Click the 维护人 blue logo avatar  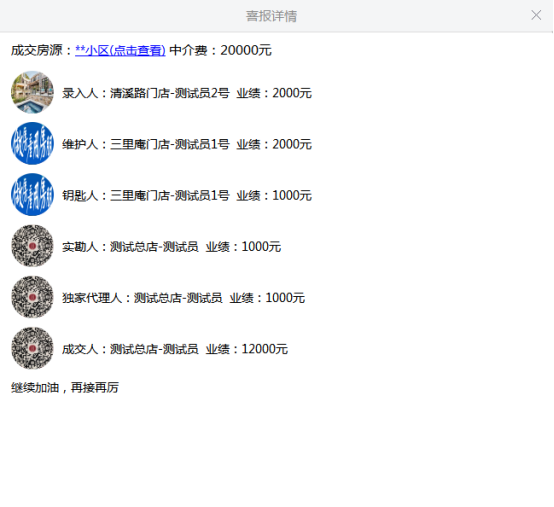[33, 143]
